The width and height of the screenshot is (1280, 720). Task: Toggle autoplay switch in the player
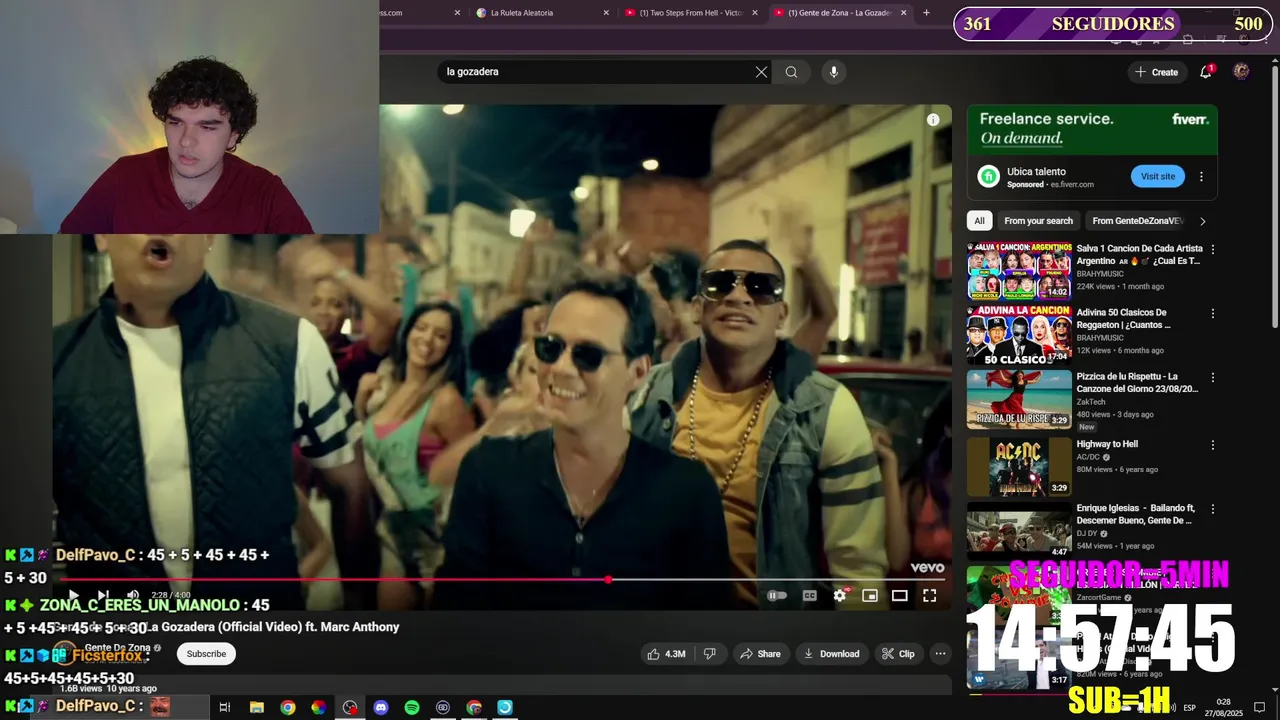click(x=777, y=596)
